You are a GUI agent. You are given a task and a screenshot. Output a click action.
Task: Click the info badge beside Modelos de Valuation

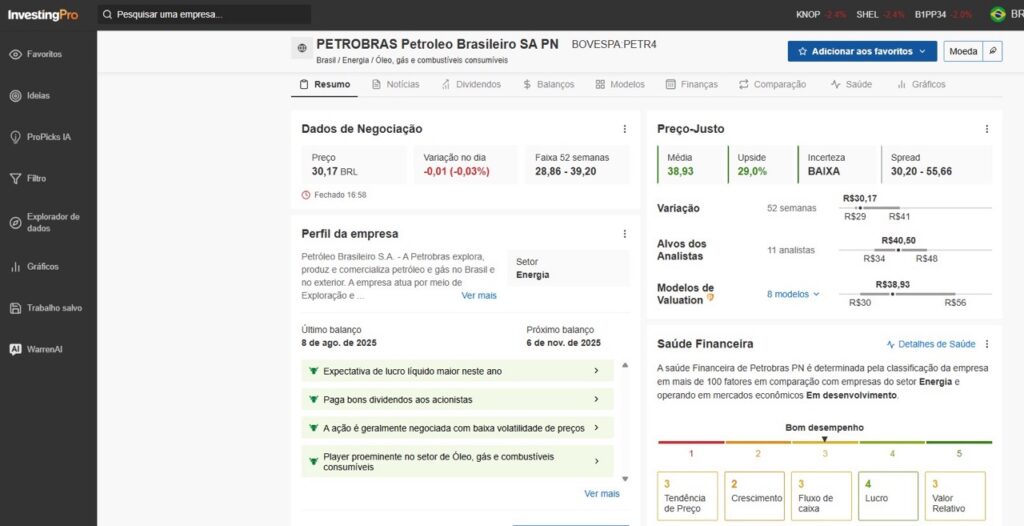[710, 298]
